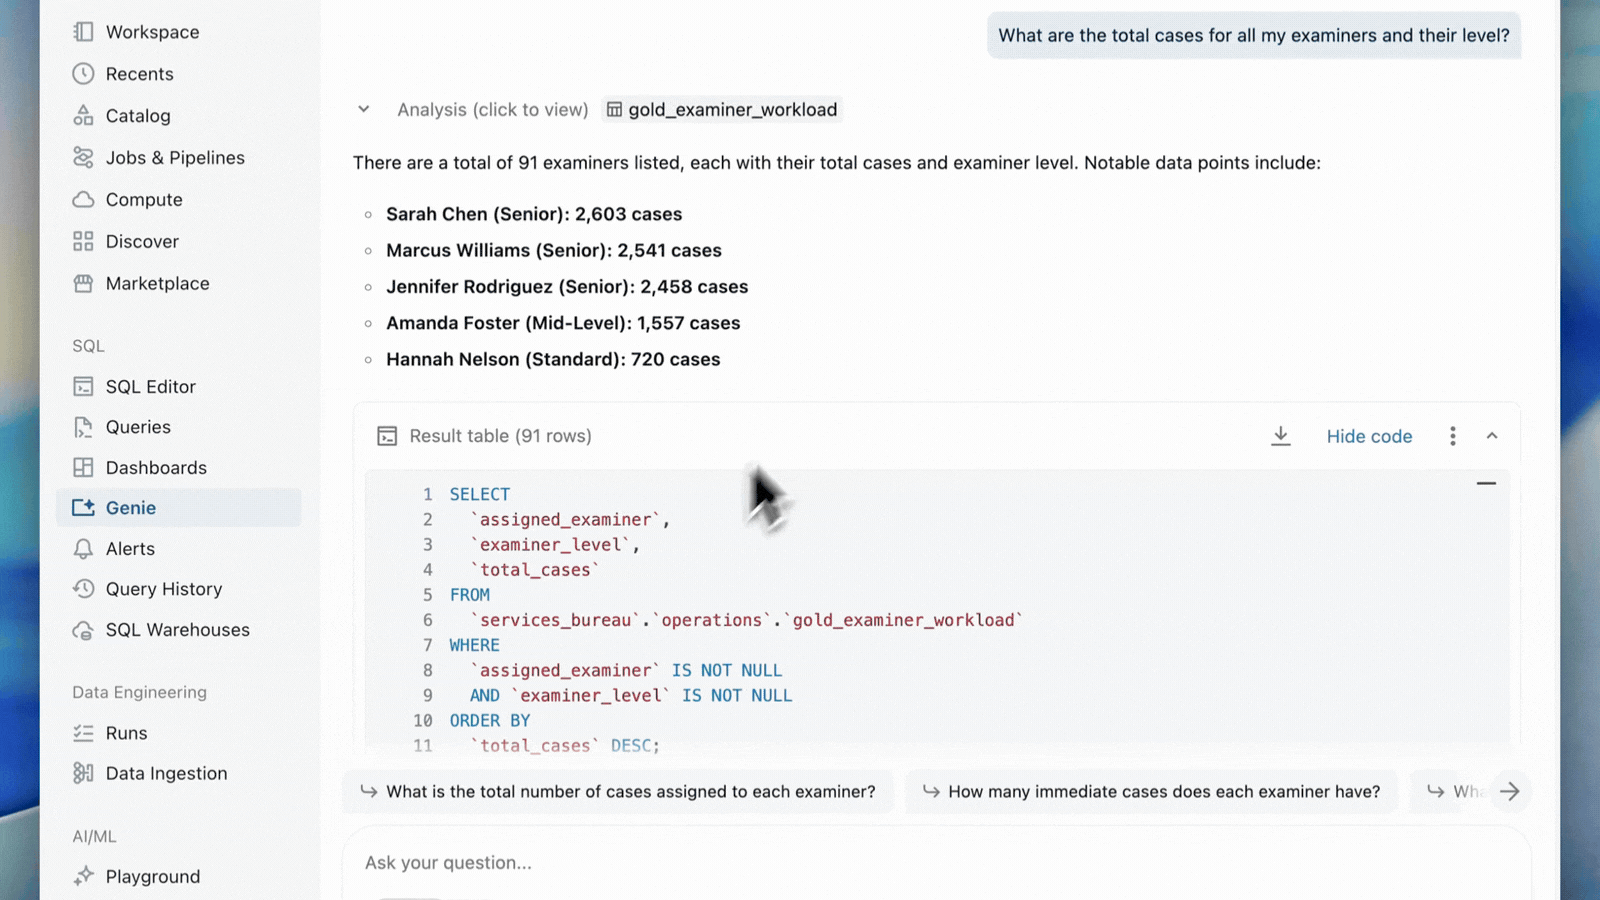1600x900 pixels.
Task: Click the Compute icon in sidebar
Action: (x=84, y=199)
